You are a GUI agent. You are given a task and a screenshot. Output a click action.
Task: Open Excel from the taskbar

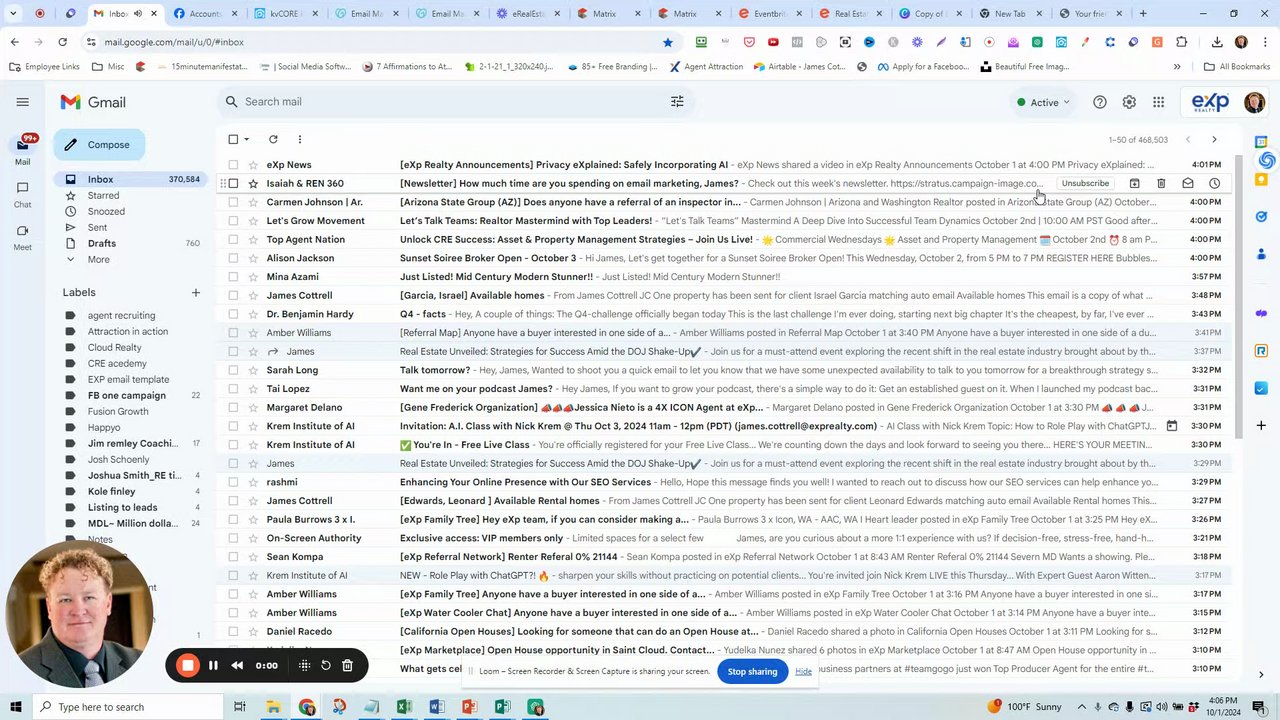point(404,707)
